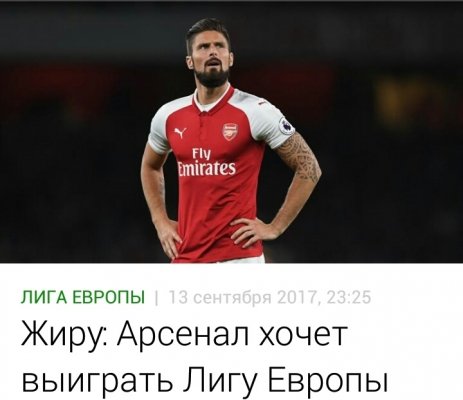The image size is (463, 400).
Task: Click the Arsenal crest on the shirt
Action: click(x=230, y=131)
